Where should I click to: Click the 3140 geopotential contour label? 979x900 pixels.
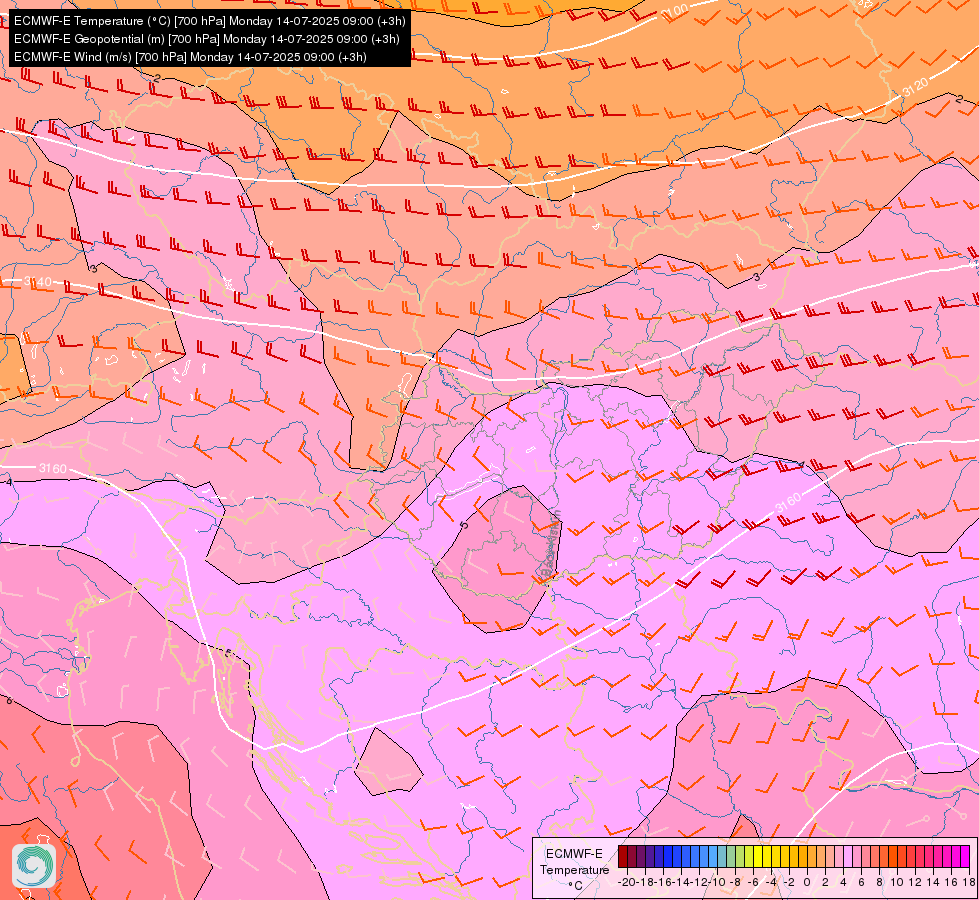coord(38,282)
